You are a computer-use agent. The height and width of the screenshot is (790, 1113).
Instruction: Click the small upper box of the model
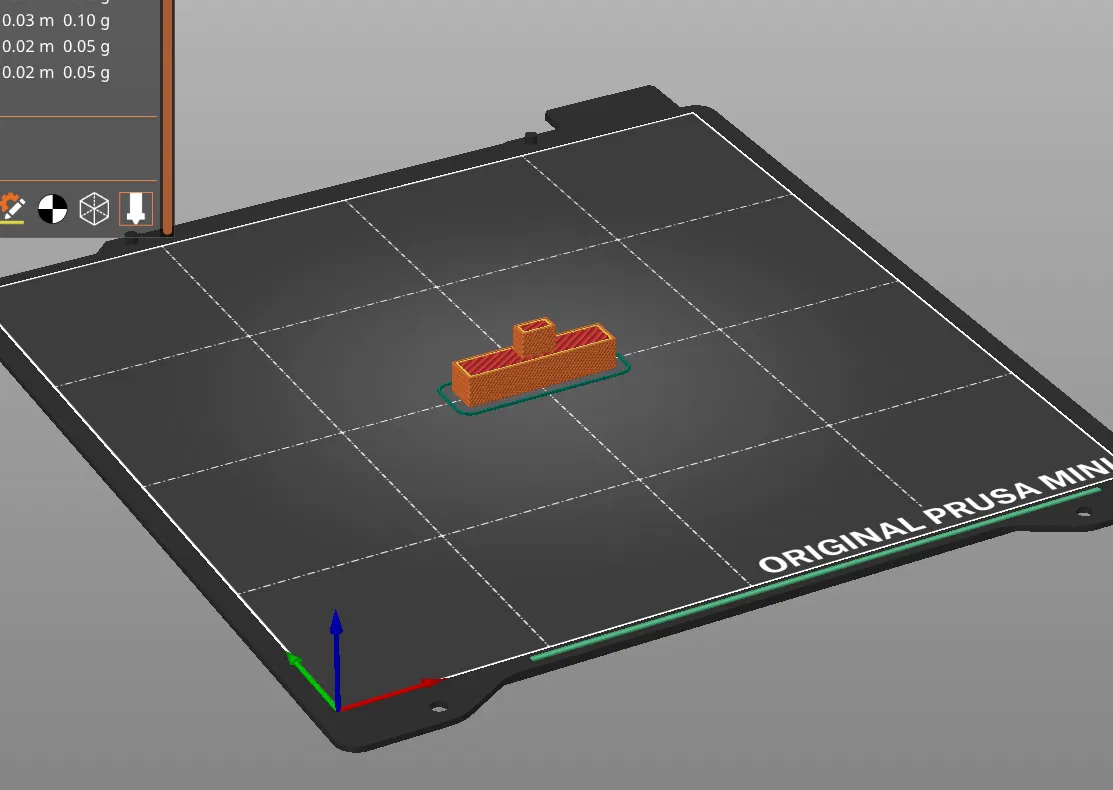click(534, 337)
